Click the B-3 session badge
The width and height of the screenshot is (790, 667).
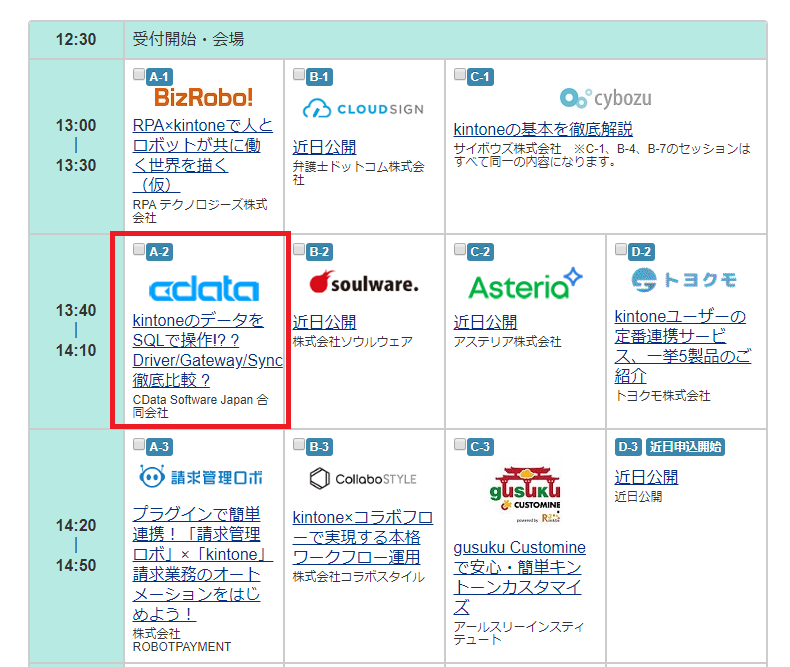[x=319, y=447]
